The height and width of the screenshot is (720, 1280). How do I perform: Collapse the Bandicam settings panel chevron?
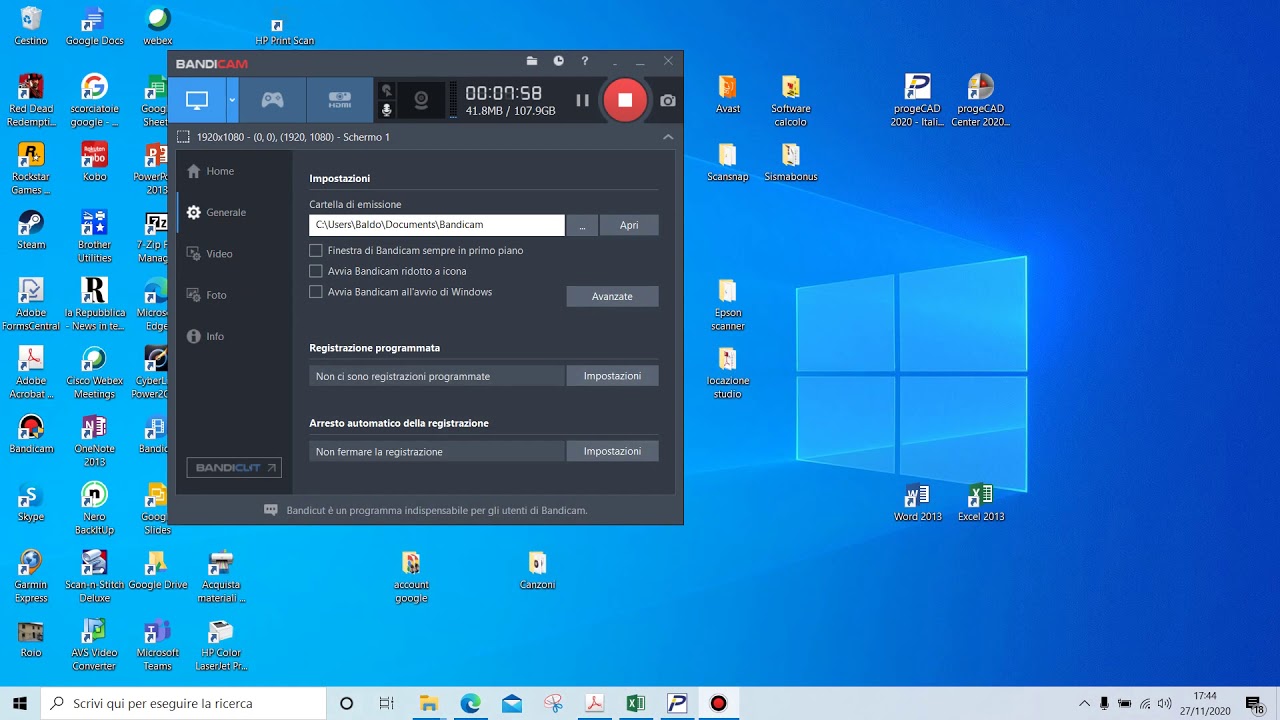point(668,137)
